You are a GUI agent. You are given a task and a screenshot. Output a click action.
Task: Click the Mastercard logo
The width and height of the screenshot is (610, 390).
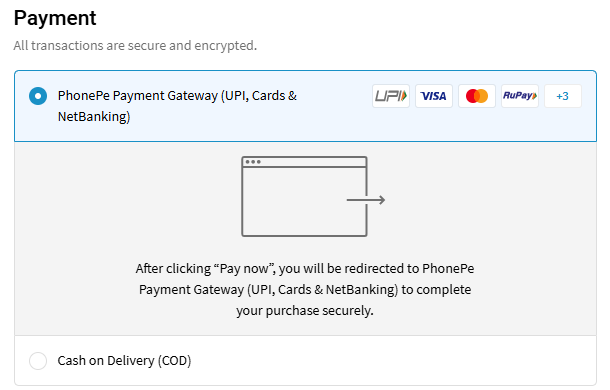(x=477, y=96)
